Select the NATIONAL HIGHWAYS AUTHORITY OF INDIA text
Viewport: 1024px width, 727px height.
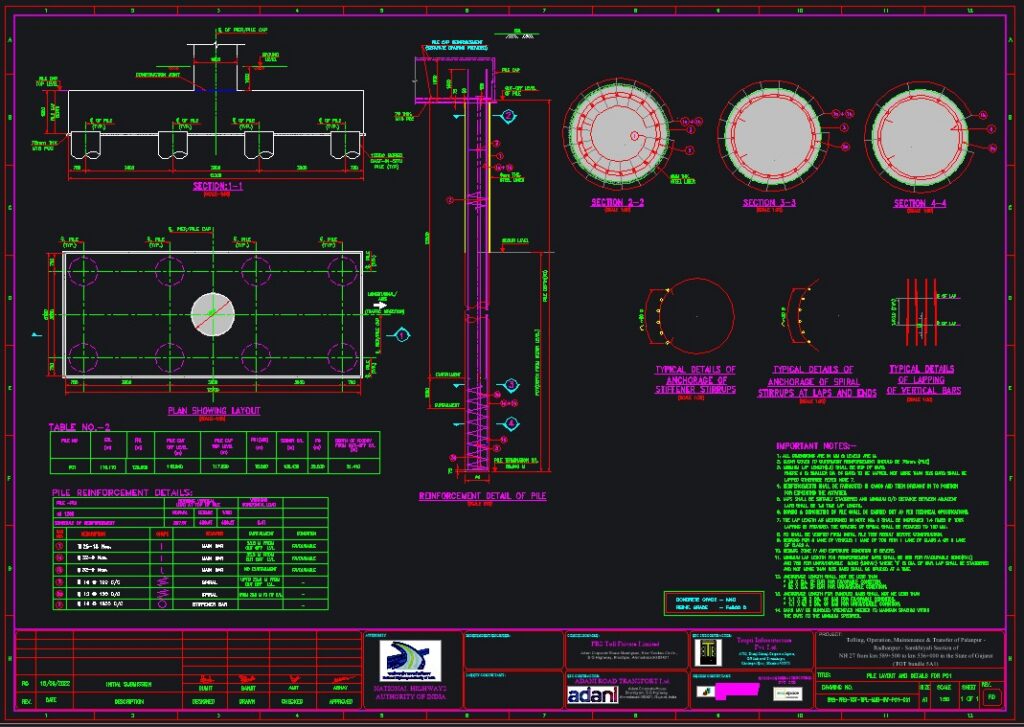coord(410,693)
